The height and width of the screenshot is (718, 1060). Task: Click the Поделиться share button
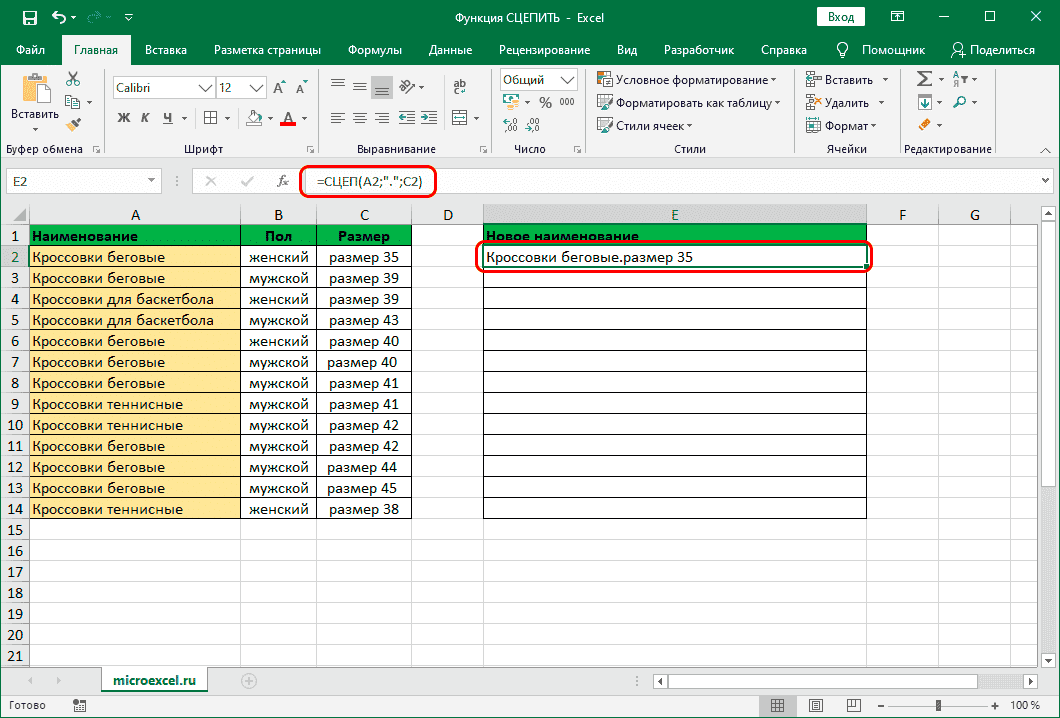(x=993, y=49)
